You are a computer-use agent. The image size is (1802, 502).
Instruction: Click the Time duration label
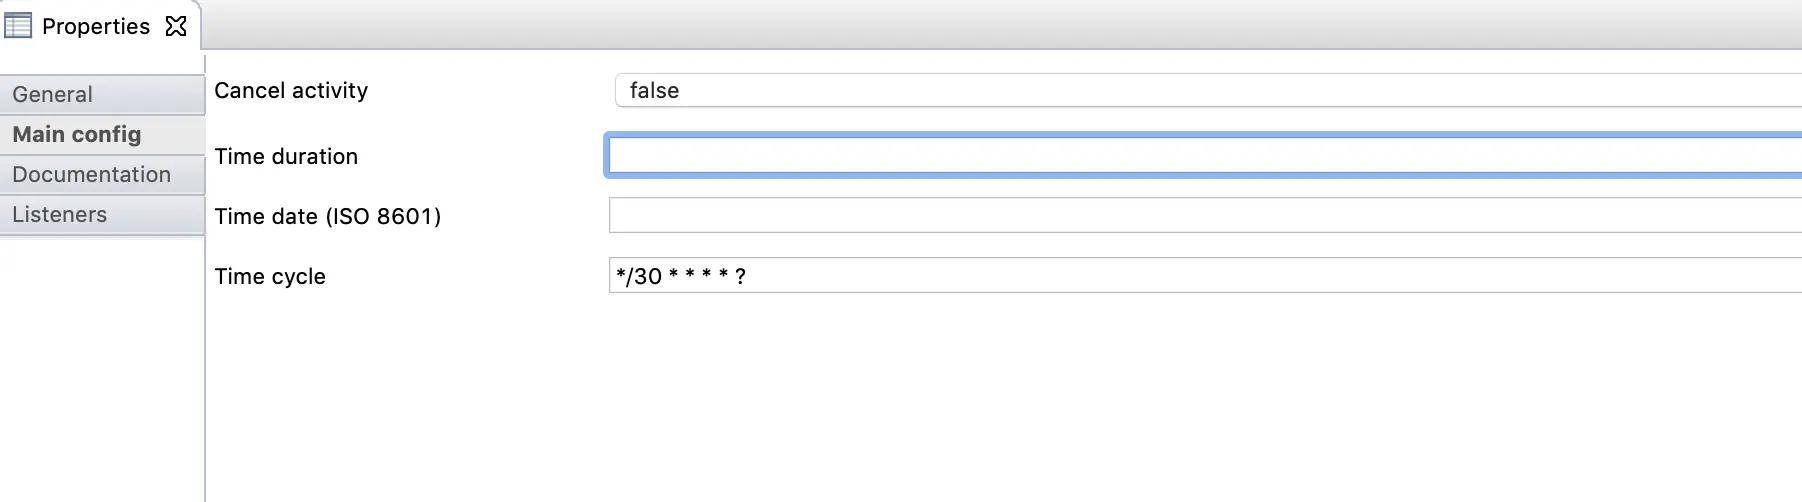point(286,156)
